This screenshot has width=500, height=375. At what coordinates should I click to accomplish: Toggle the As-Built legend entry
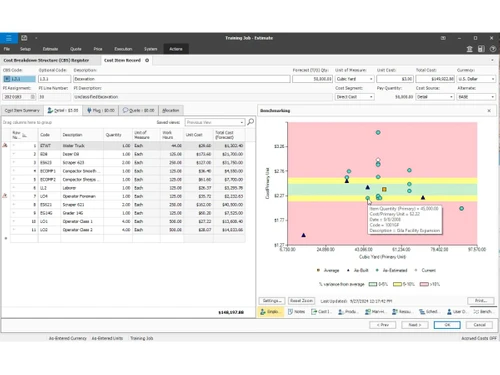coord(358,270)
